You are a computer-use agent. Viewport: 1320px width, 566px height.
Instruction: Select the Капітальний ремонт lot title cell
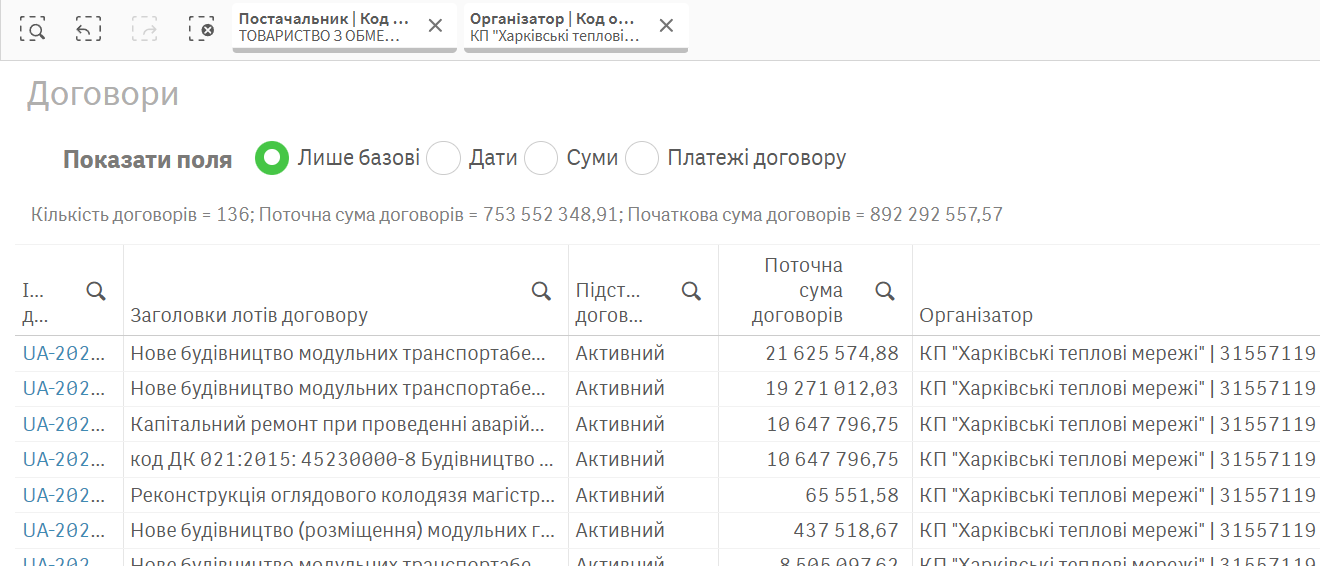point(345,424)
